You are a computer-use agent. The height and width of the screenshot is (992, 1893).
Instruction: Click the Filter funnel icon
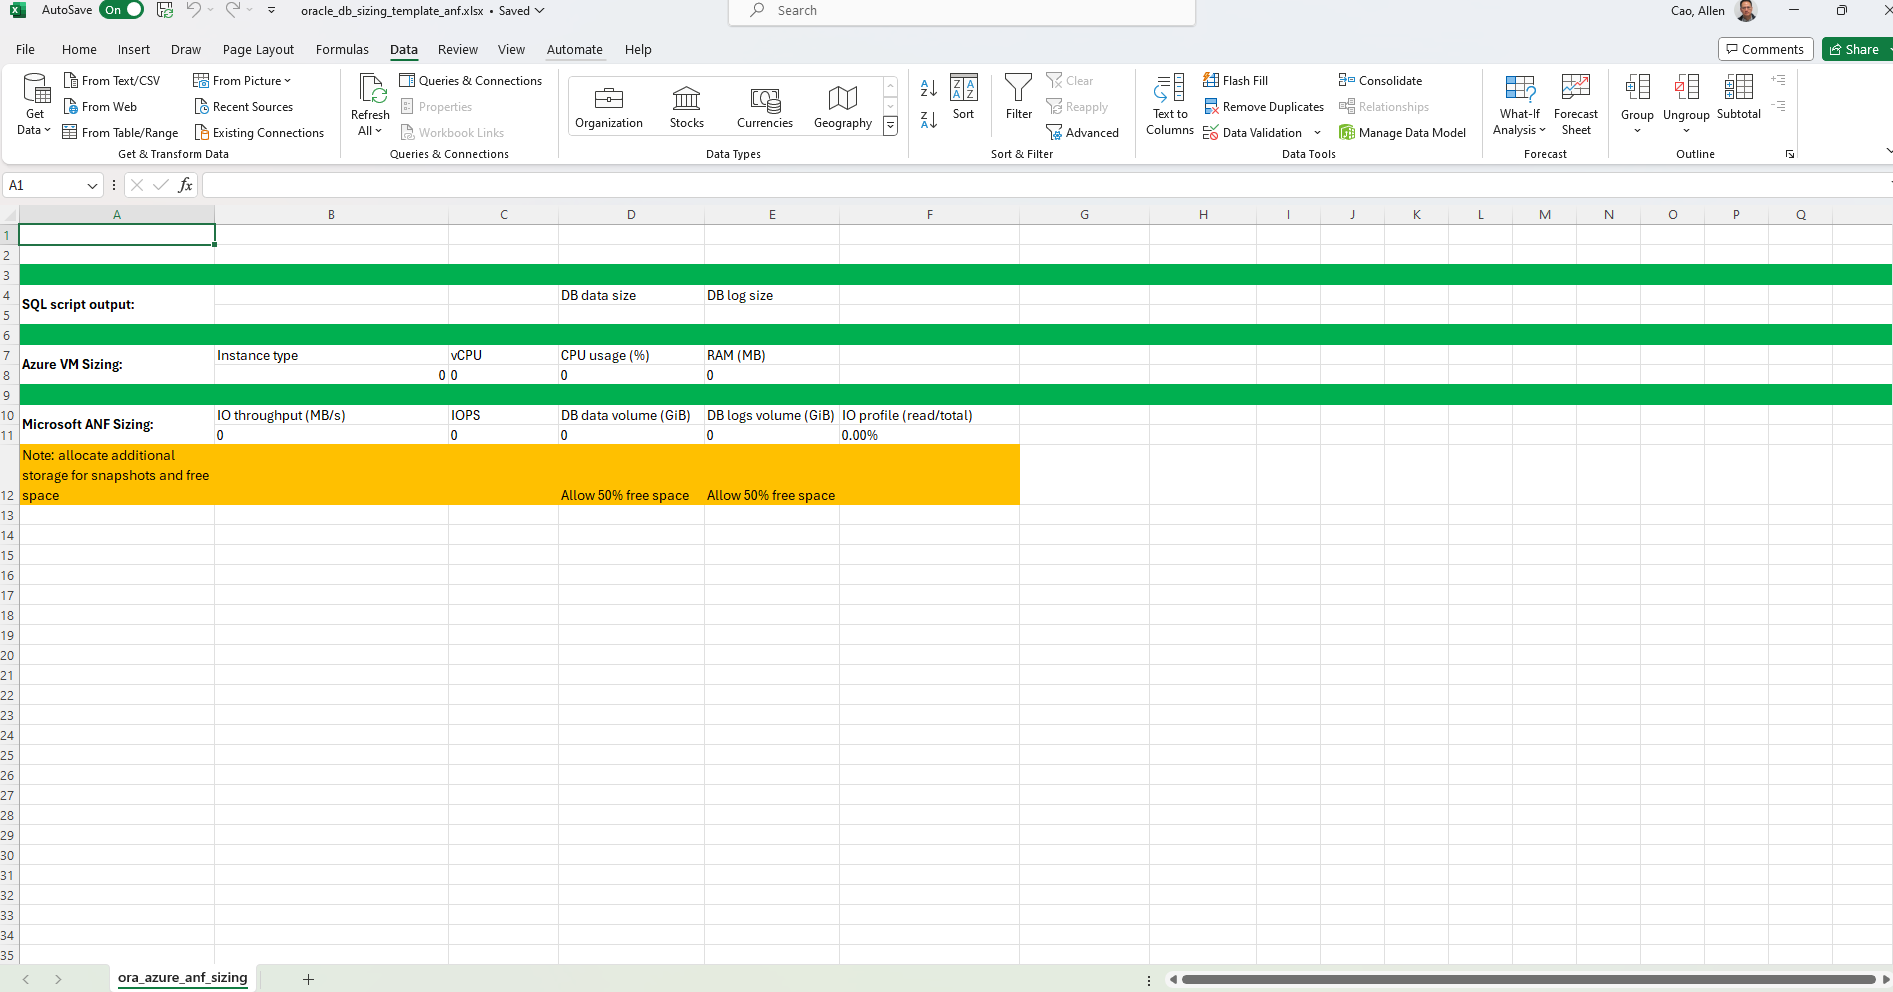[x=1018, y=89]
